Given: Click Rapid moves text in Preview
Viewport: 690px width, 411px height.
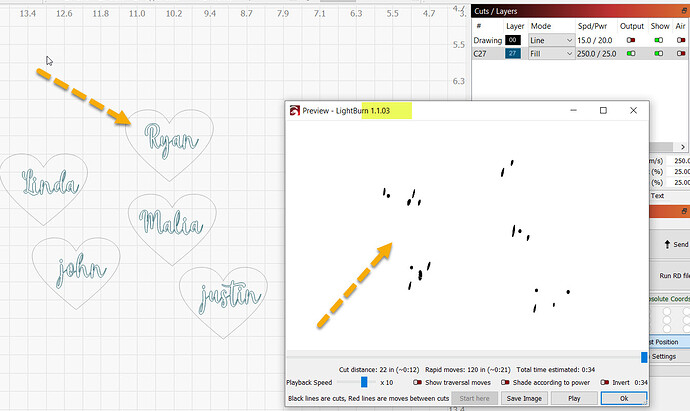Looking at the screenshot, I should [467, 370].
